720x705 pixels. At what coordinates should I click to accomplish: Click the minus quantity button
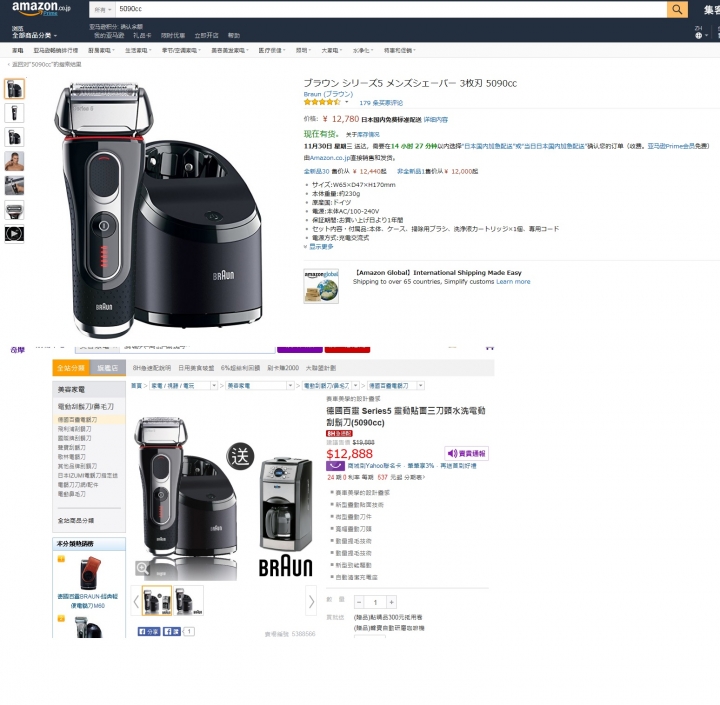point(359,602)
